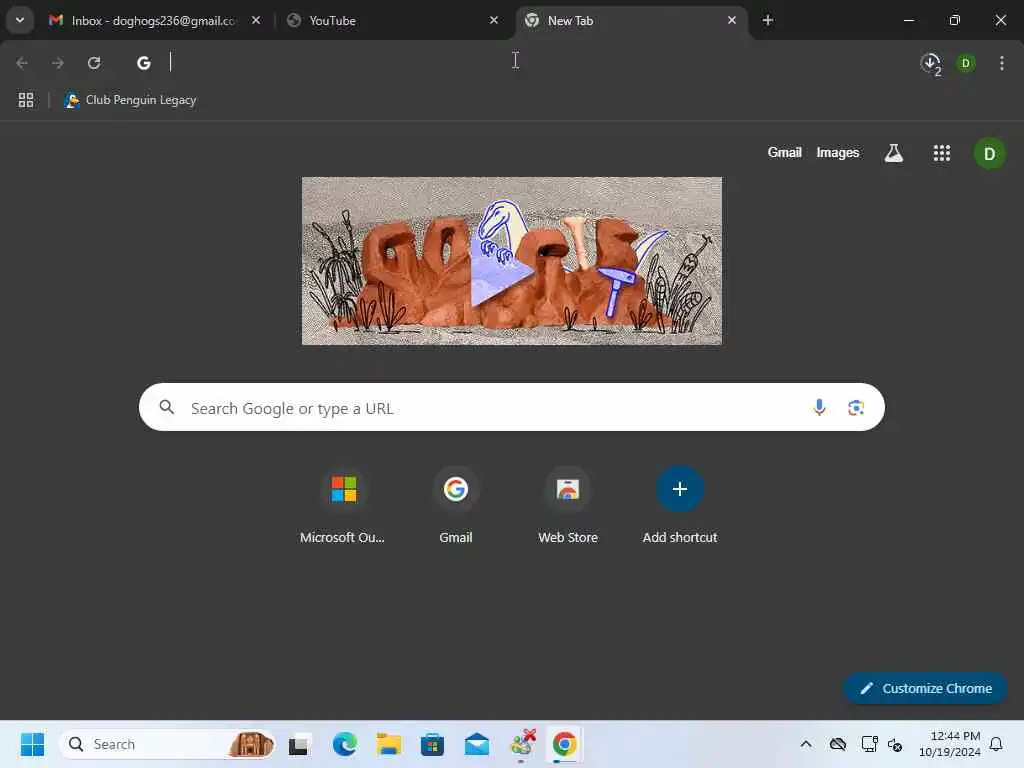The image size is (1024, 768).
Task: Open the Club Penguin Legacy bookmark
Action: [x=130, y=100]
